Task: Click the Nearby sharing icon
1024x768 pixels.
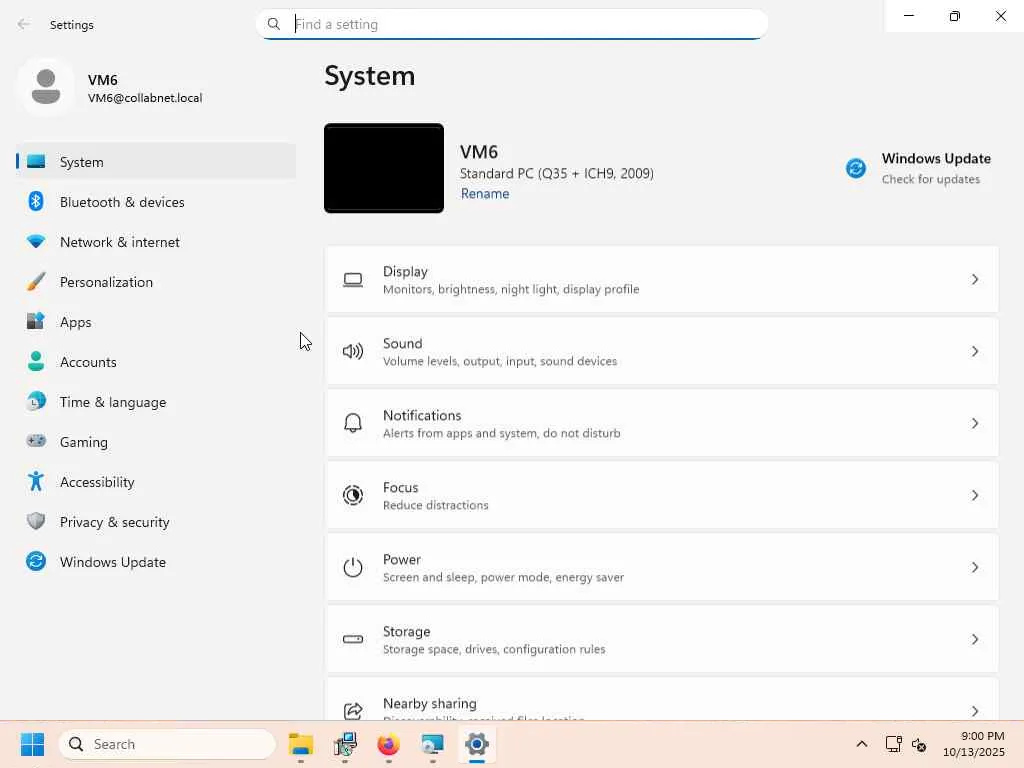Action: (x=353, y=711)
